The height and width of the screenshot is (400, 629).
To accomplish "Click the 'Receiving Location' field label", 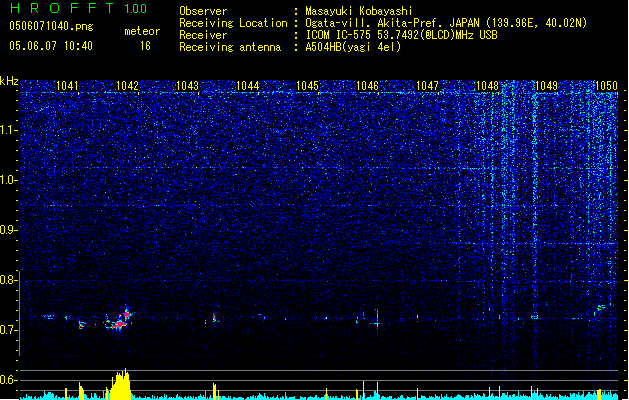I will click(233, 23).
